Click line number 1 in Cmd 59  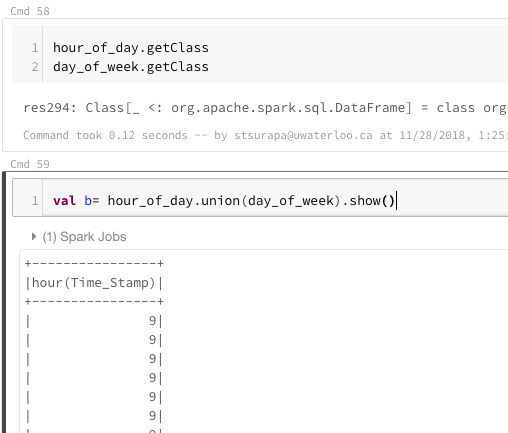tap(35, 201)
